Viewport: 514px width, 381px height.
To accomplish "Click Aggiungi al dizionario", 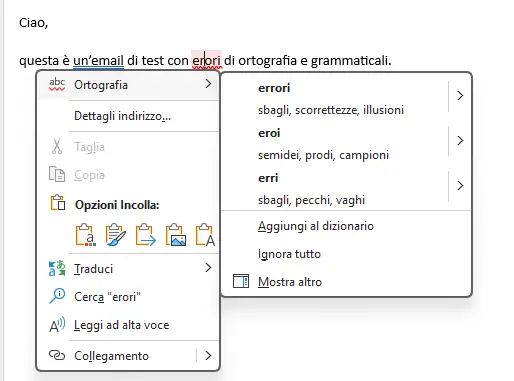I will click(x=316, y=226).
